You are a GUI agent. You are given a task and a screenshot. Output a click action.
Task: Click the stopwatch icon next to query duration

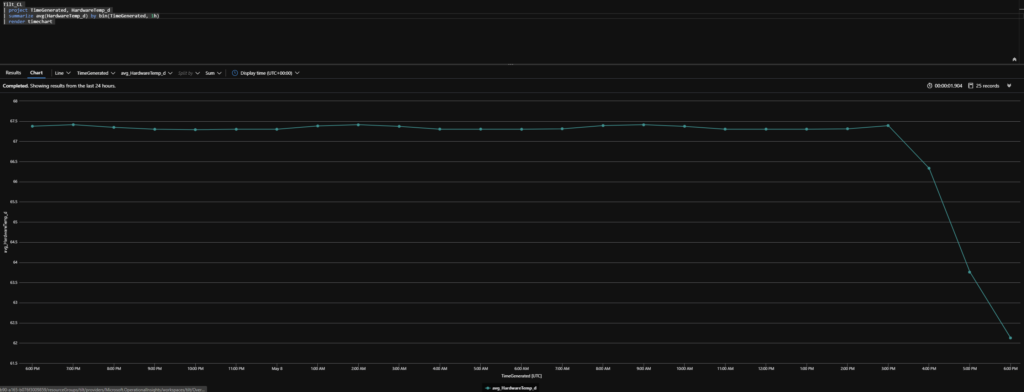(929, 86)
